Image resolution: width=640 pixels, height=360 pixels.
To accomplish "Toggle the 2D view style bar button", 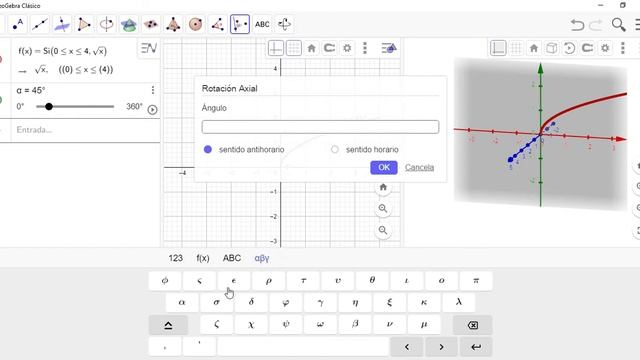I will tap(389, 48).
